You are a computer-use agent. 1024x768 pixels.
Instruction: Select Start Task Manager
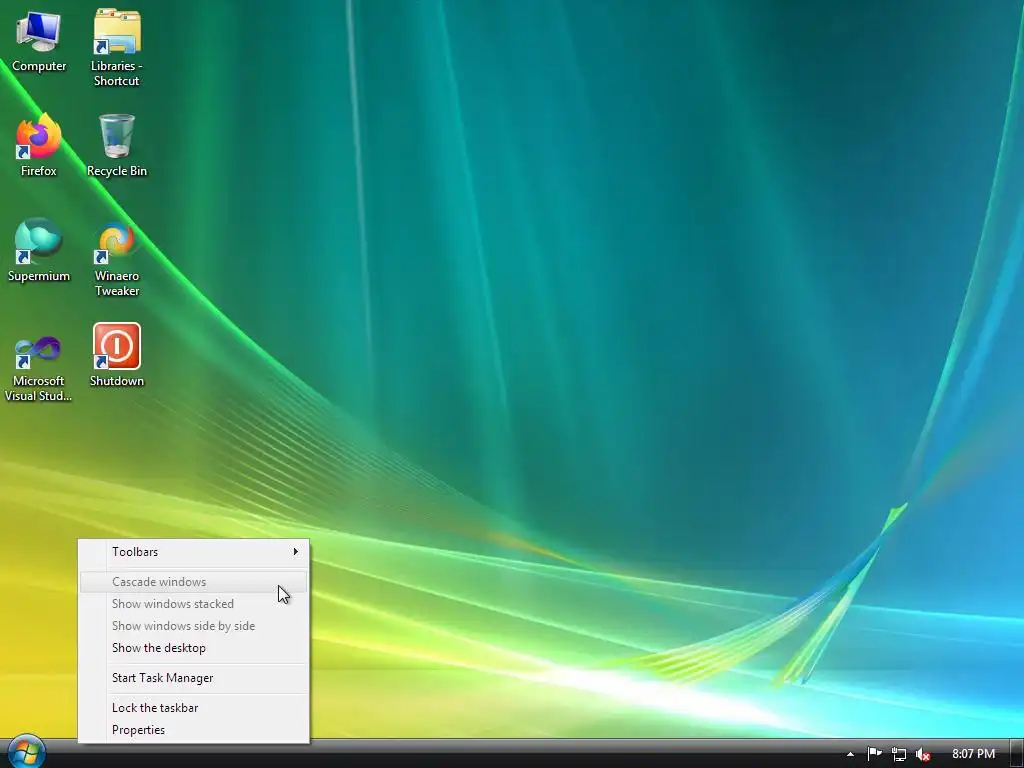click(x=194, y=679)
